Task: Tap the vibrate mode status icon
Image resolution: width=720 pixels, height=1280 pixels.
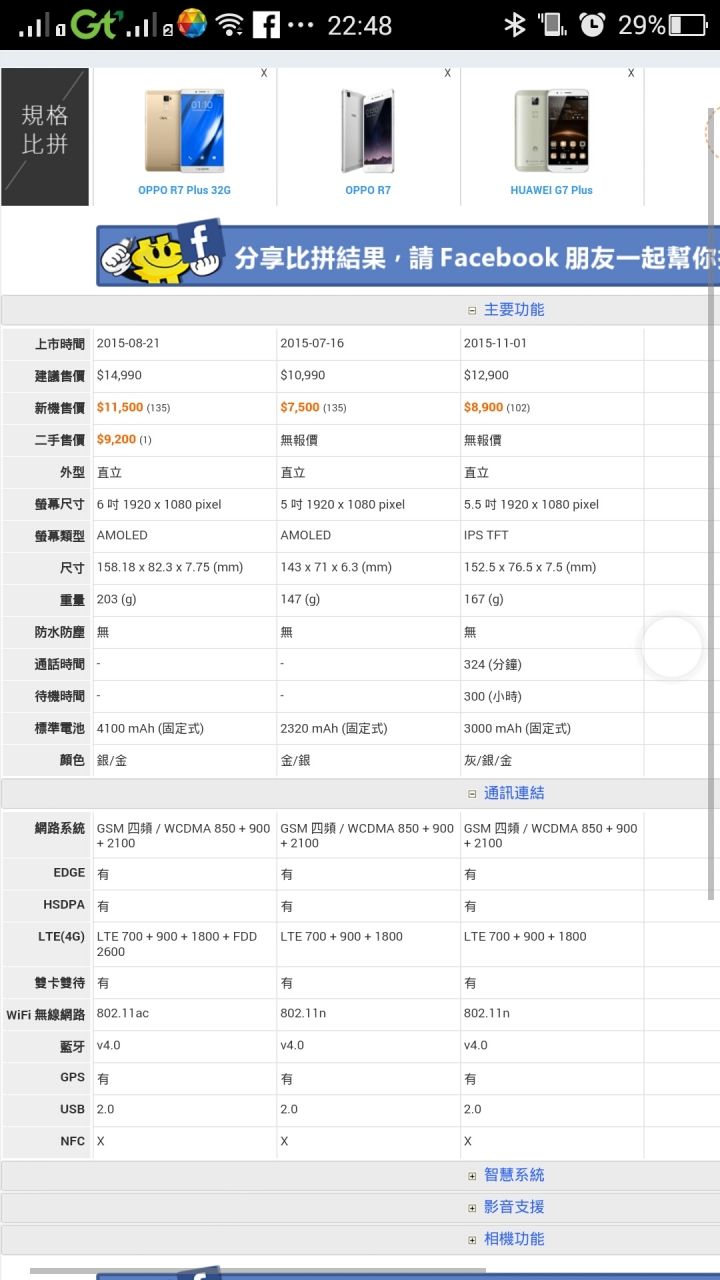Action: tap(551, 24)
